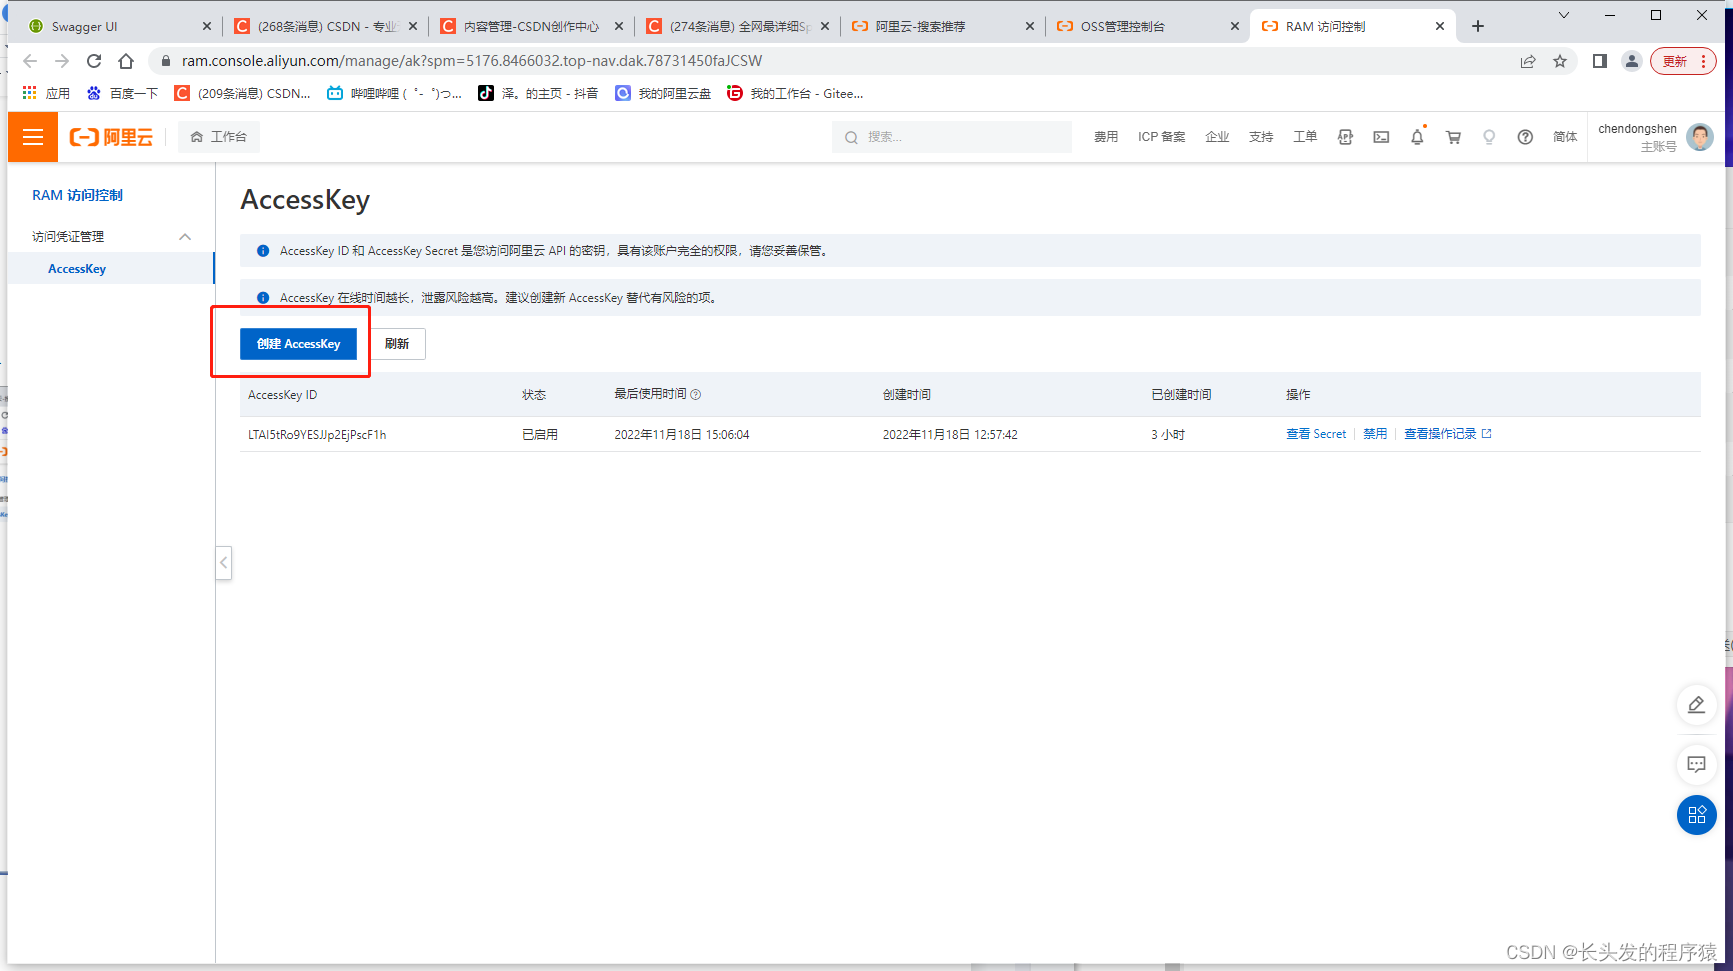Image resolution: width=1733 pixels, height=971 pixels.
Task: Click the 创建 AccessKey button
Action: tap(298, 344)
